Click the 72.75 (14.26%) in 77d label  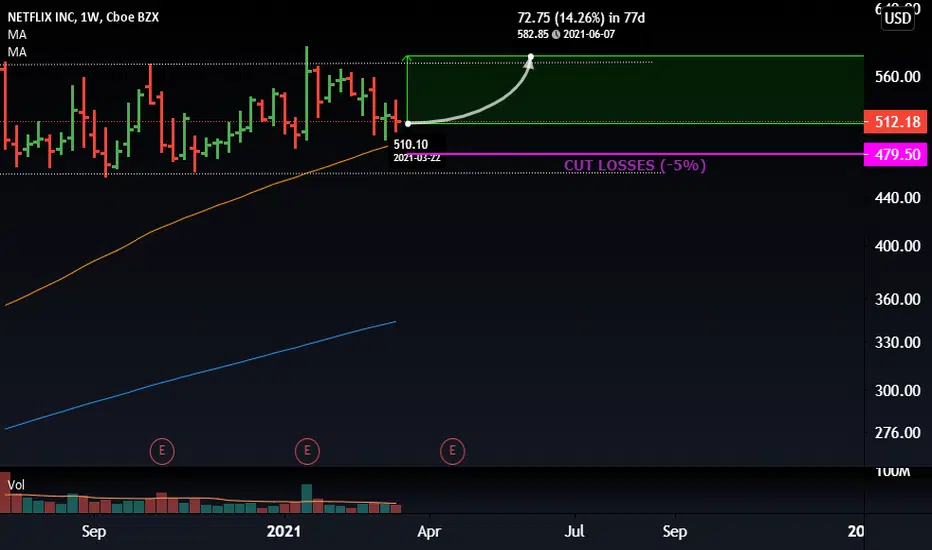pyautogui.click(x=581, y=18)
